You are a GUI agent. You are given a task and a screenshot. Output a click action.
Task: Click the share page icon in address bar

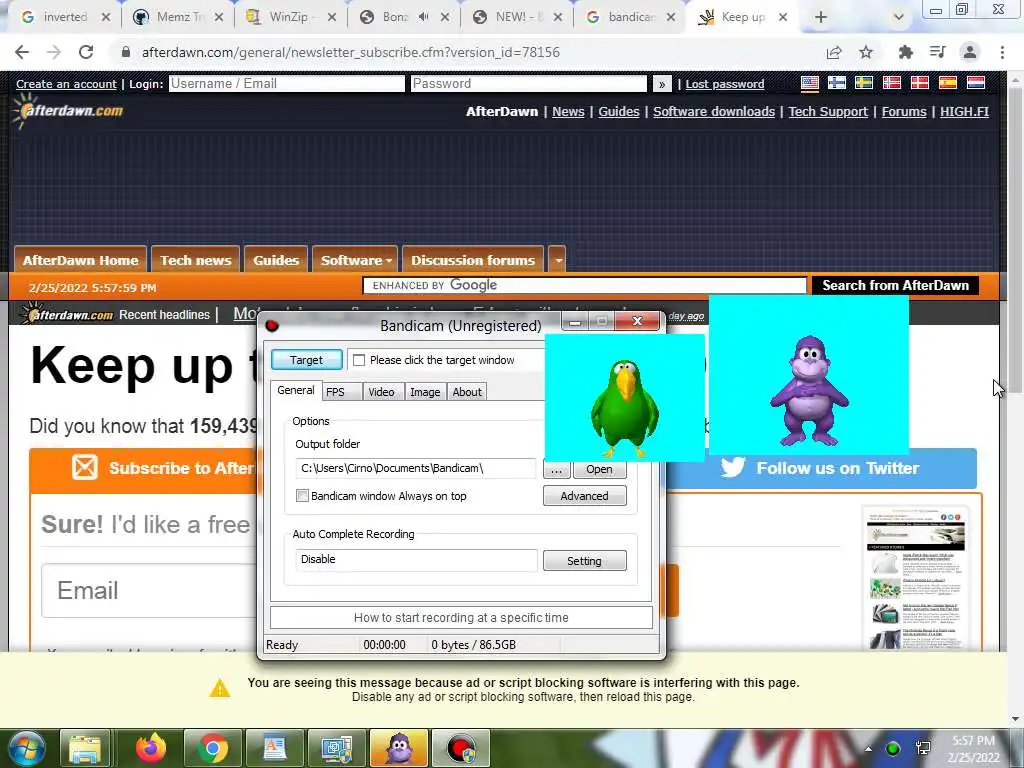point(834,52)
